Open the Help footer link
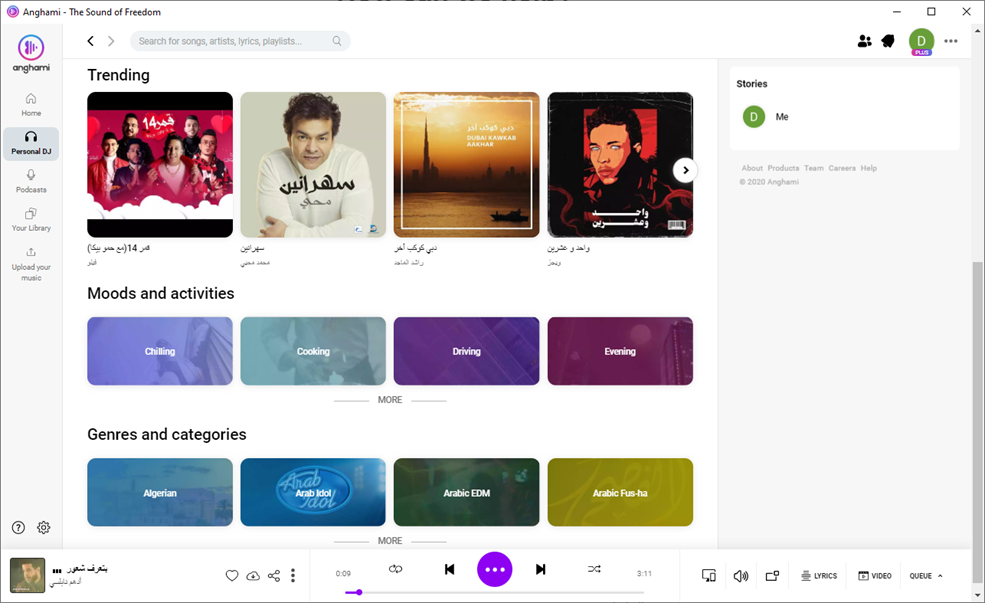The height and width of the screenshot is (603, 985). (868, 168)
